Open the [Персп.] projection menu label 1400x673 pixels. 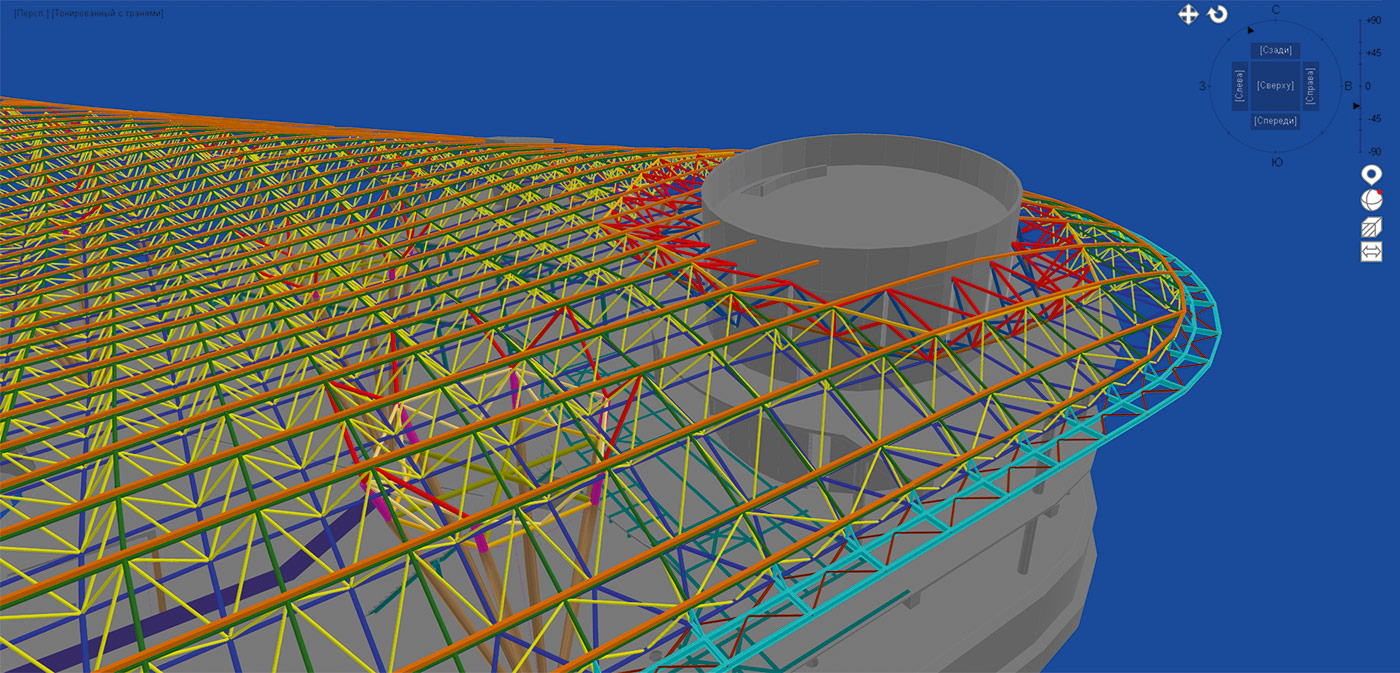pyautogui.click(x=29, y=13)
